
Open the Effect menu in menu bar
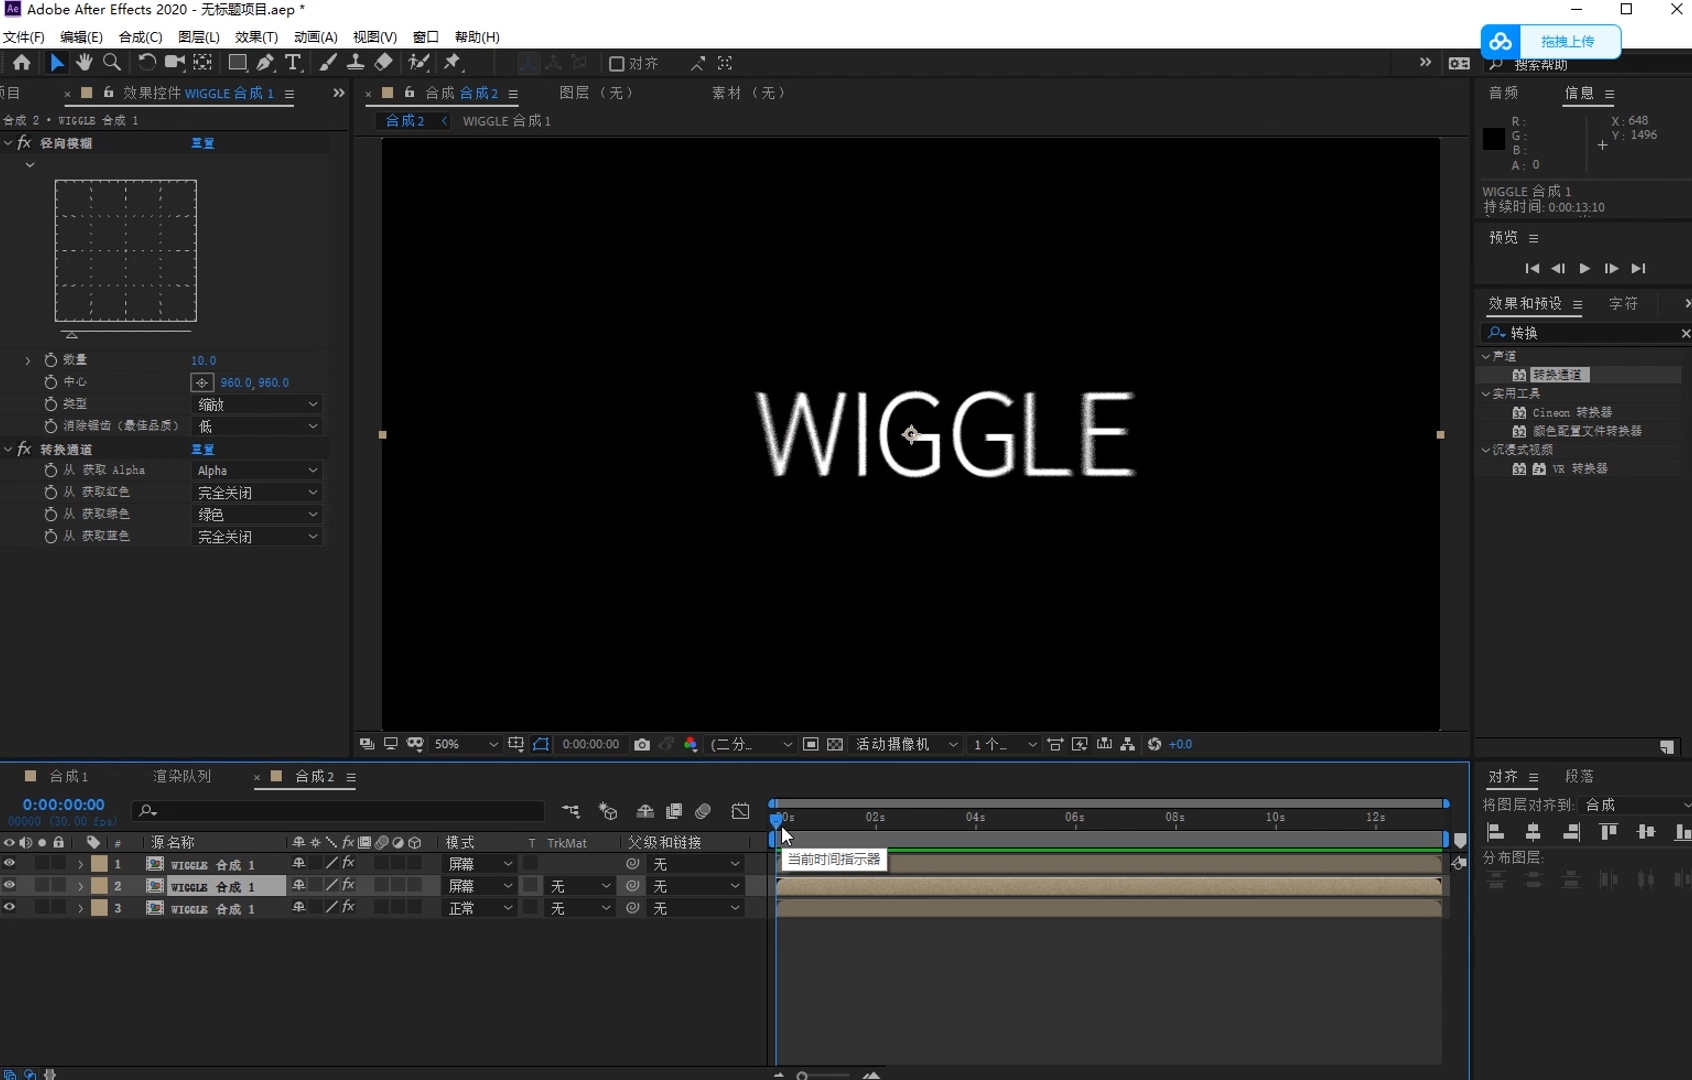[256, 37]
